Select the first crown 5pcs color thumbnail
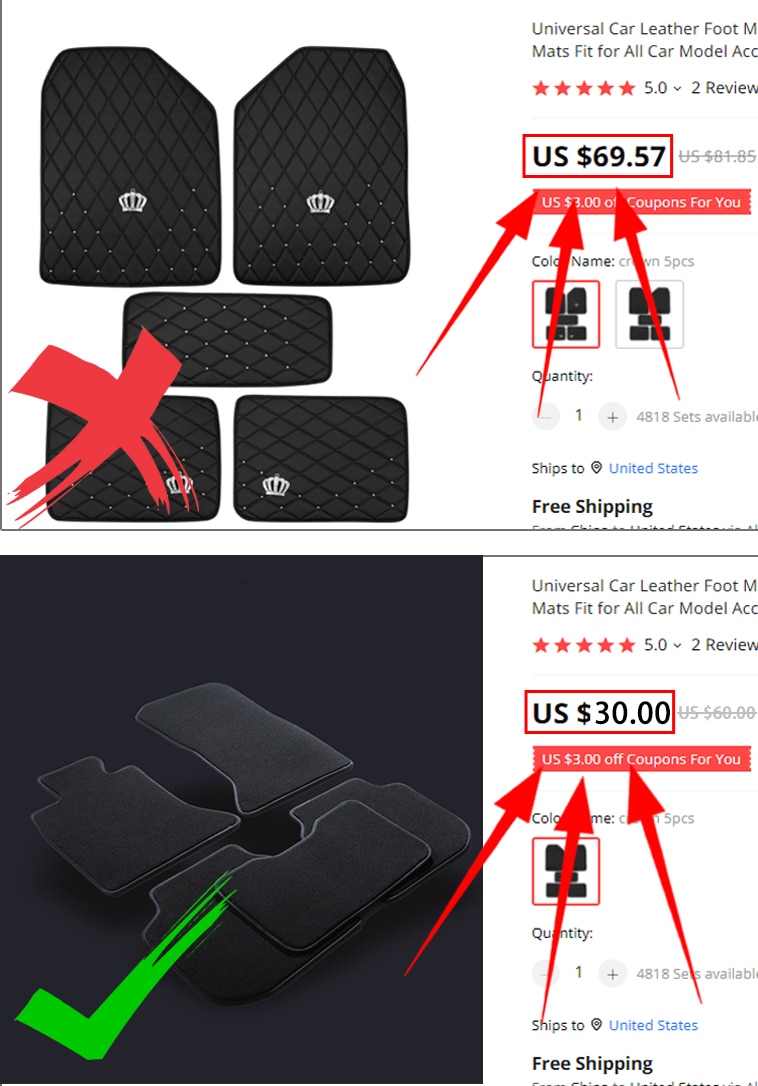Image resolution: width=758 pixels, height=1086 pixels. [566, 314]
